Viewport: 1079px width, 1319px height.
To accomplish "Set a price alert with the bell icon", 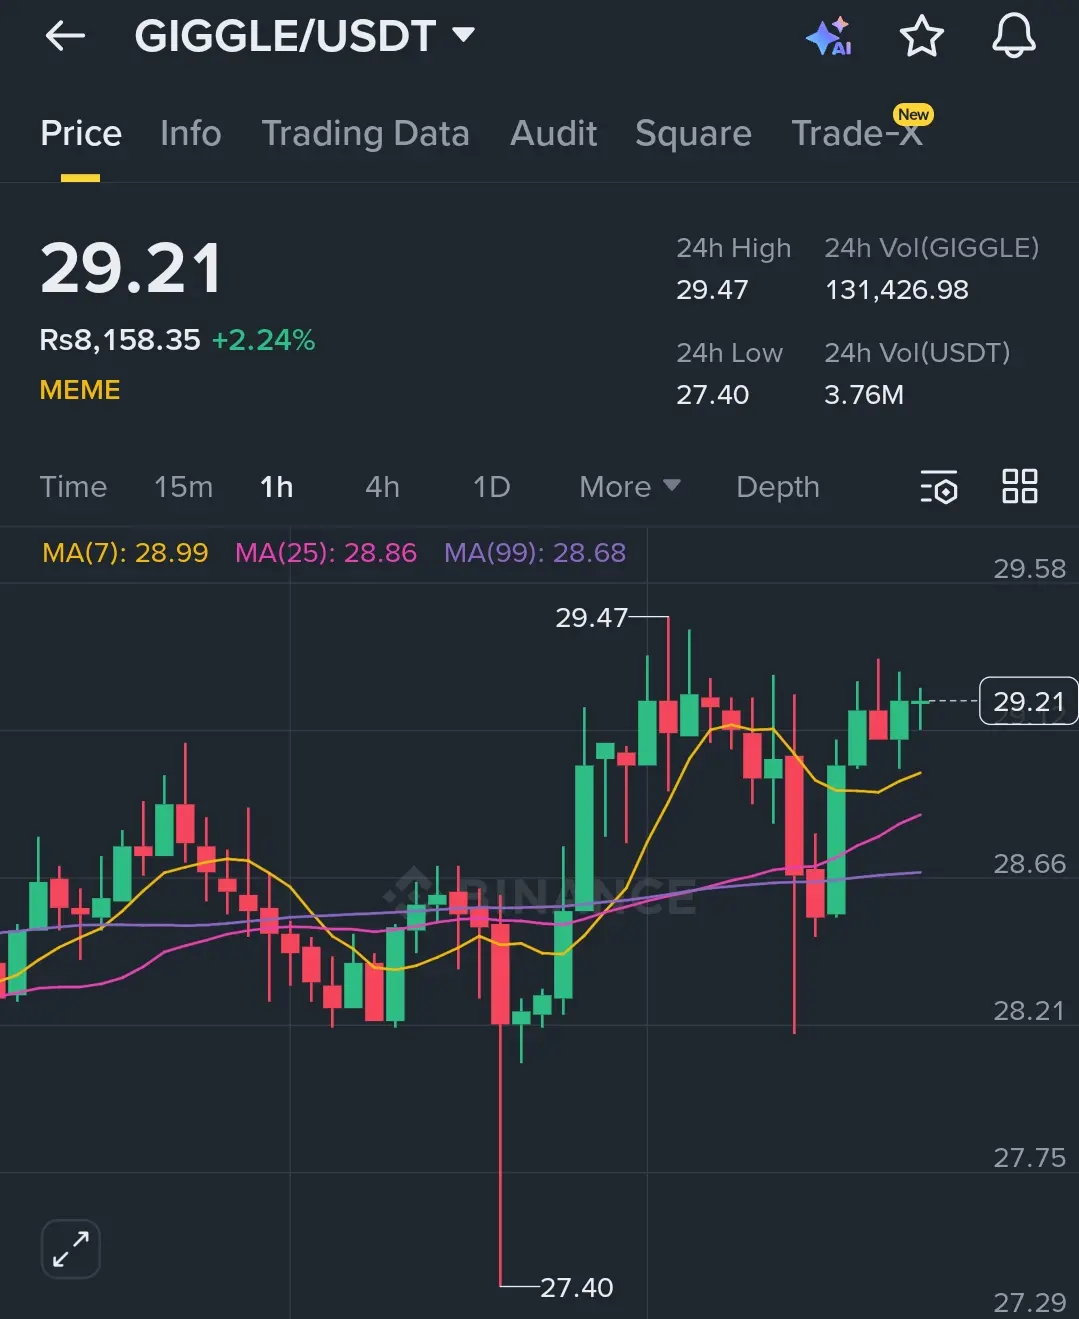I will point(1013,36).
